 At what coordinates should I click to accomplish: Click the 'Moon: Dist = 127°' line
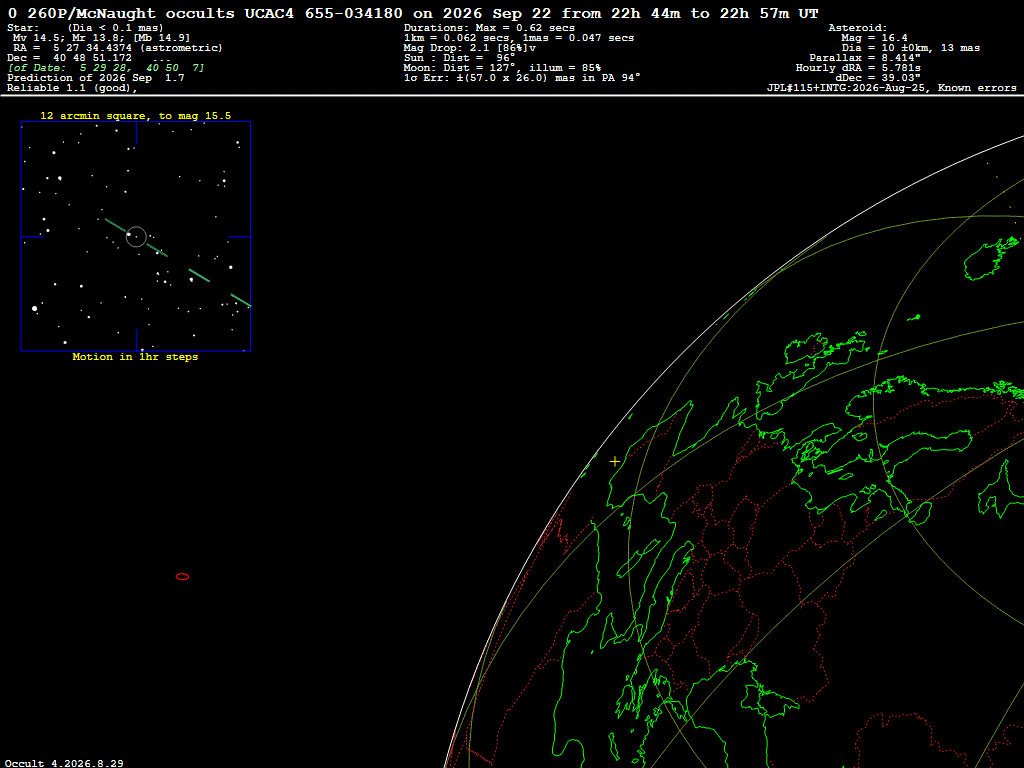(502, 68)
